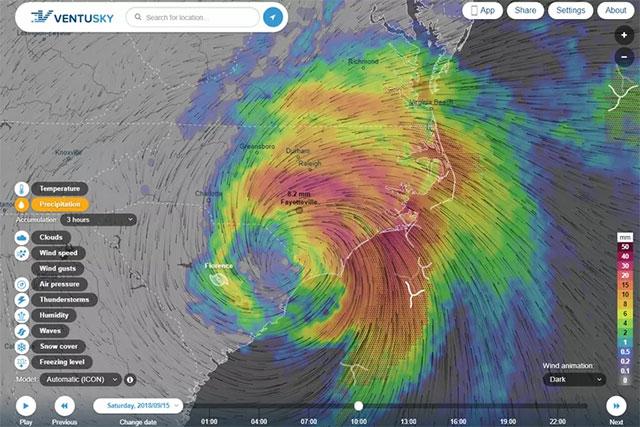Select the Temperature thermometer icon
The image size is (640, 427).
22,189
